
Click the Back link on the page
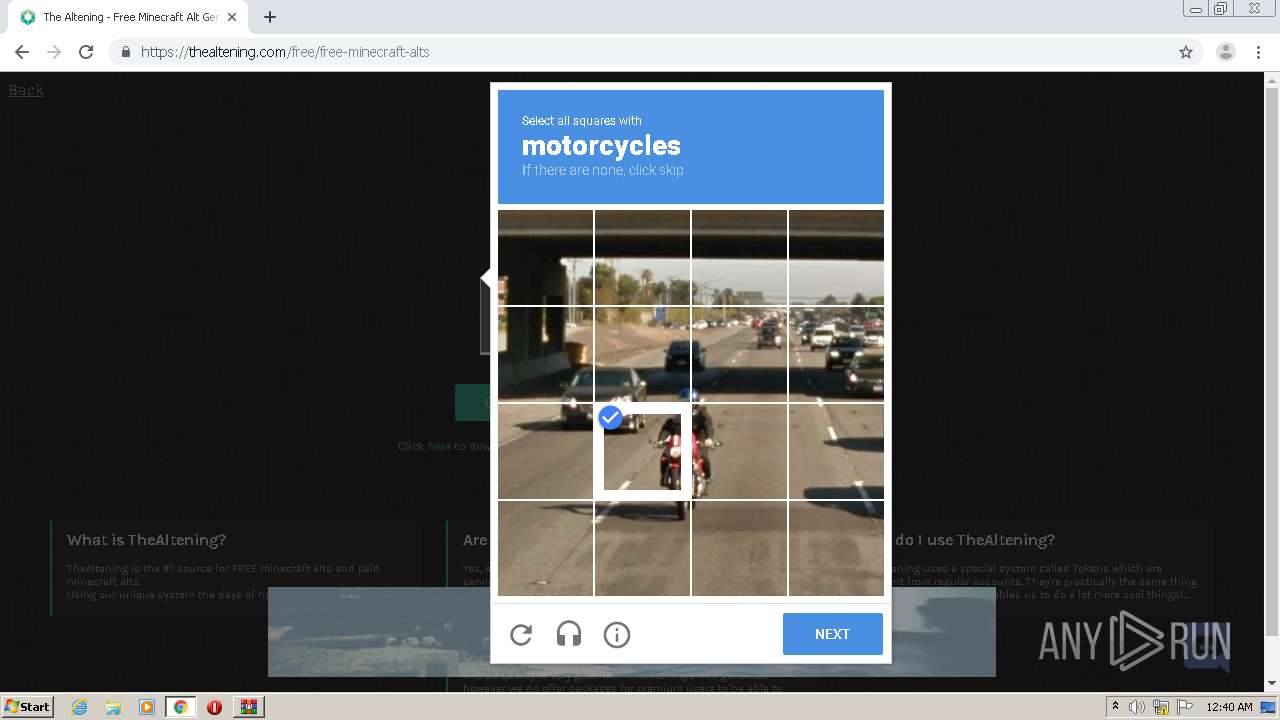[x=26, y=90]
